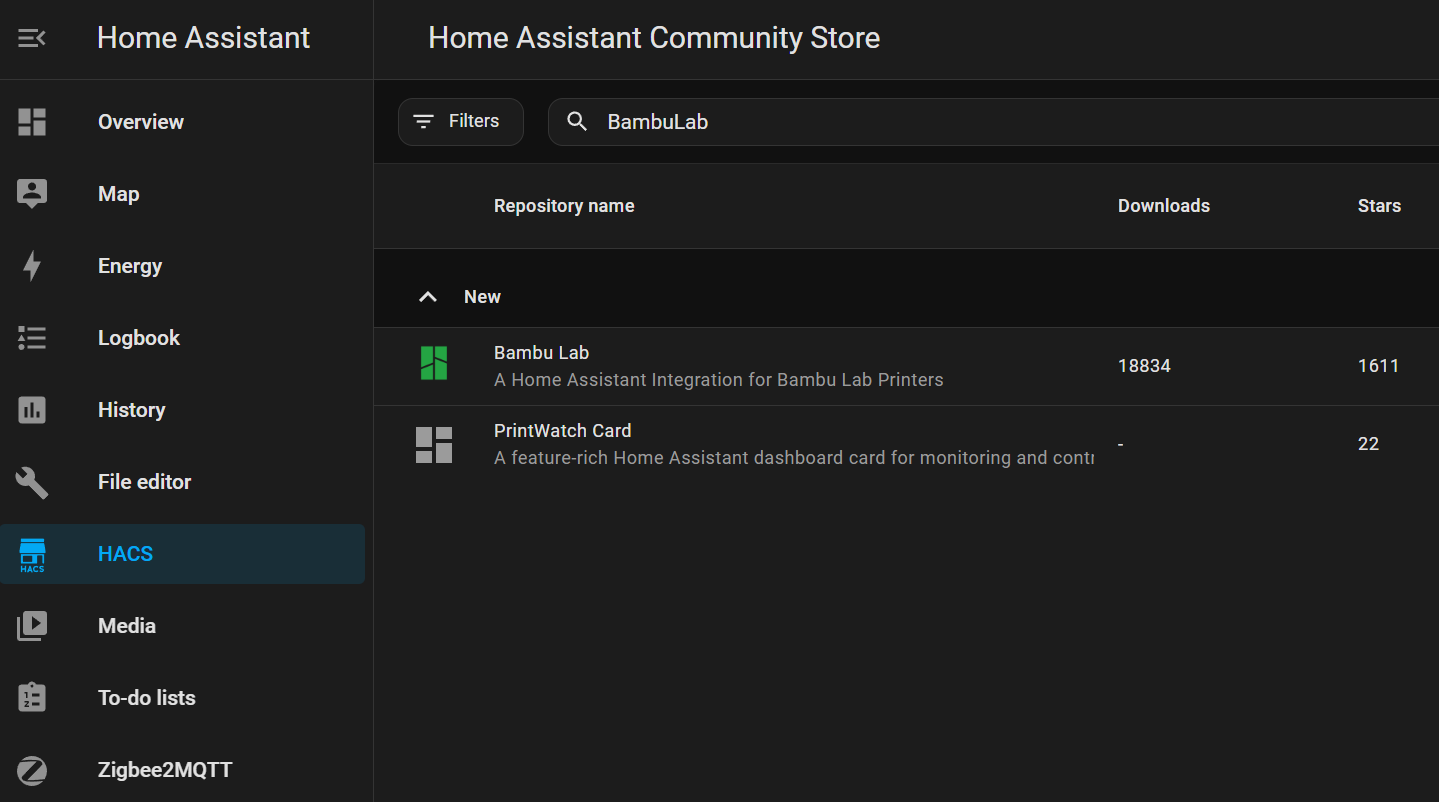Click the PrintWatch Card dashboard icon
Screen dimensions: 1439x802
coord(434,445)
